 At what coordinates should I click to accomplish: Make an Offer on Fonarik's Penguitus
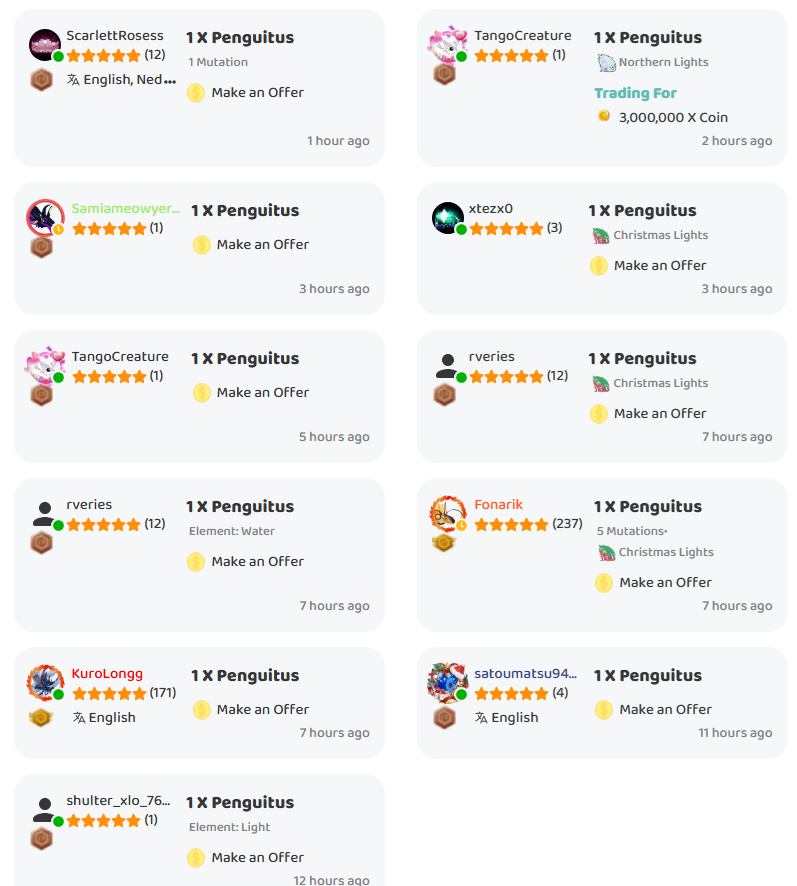665,583
